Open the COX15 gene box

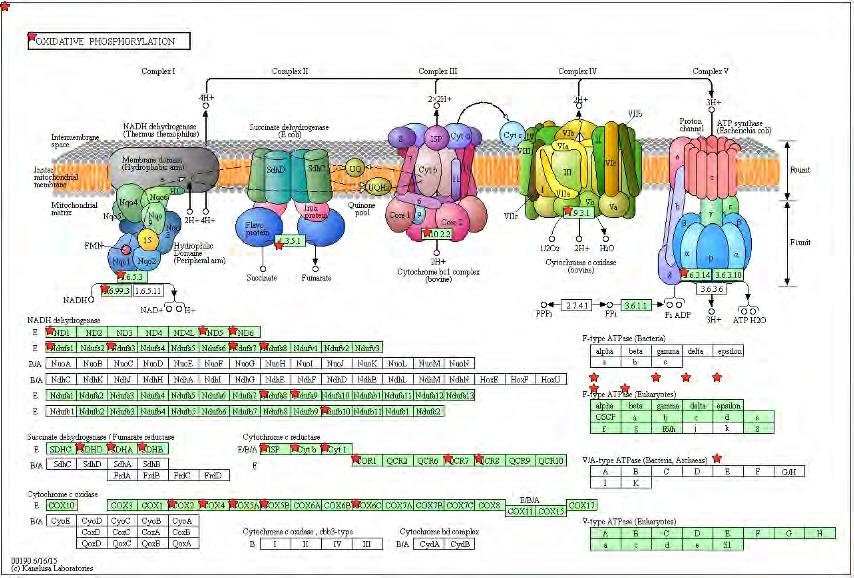click(551, 512)
